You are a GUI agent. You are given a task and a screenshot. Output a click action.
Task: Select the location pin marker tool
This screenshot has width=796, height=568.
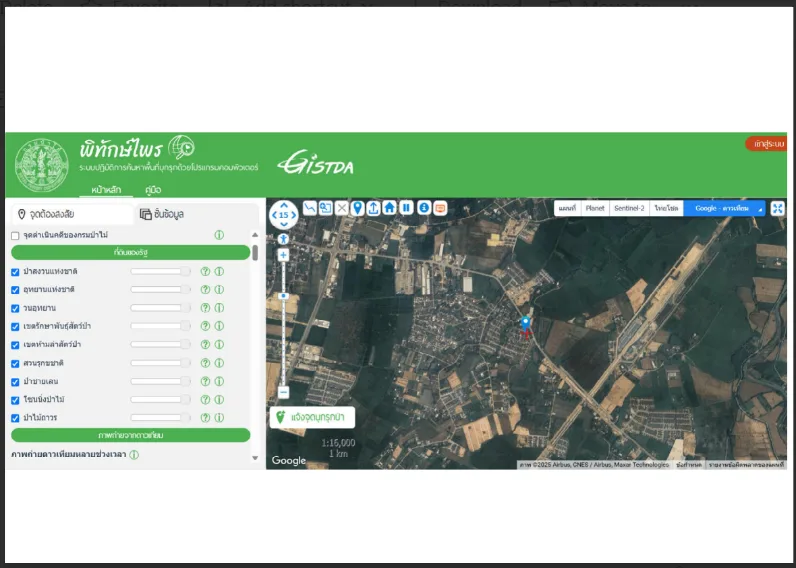[x=357, y=208]
